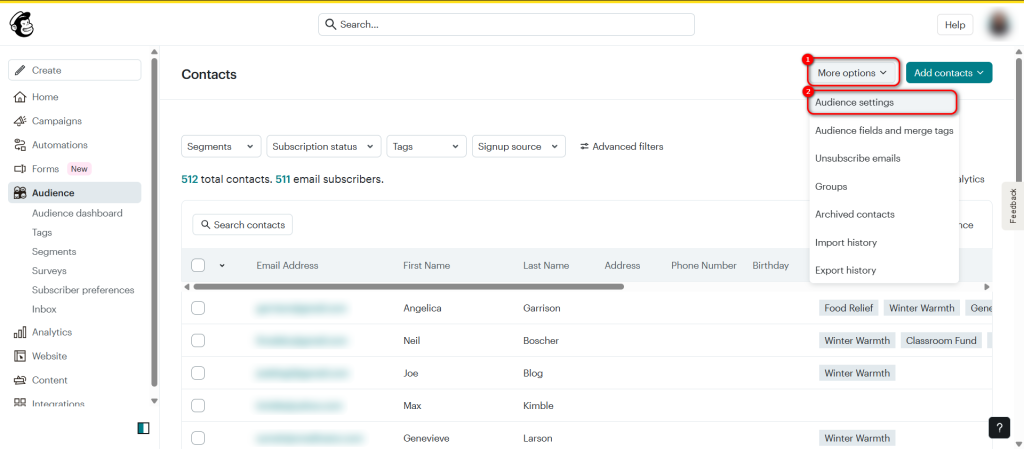Viewport: 1024px width, 449px height.
Task: Click the top Search input field
Action: pyautogui.click(x=511, y=24)
